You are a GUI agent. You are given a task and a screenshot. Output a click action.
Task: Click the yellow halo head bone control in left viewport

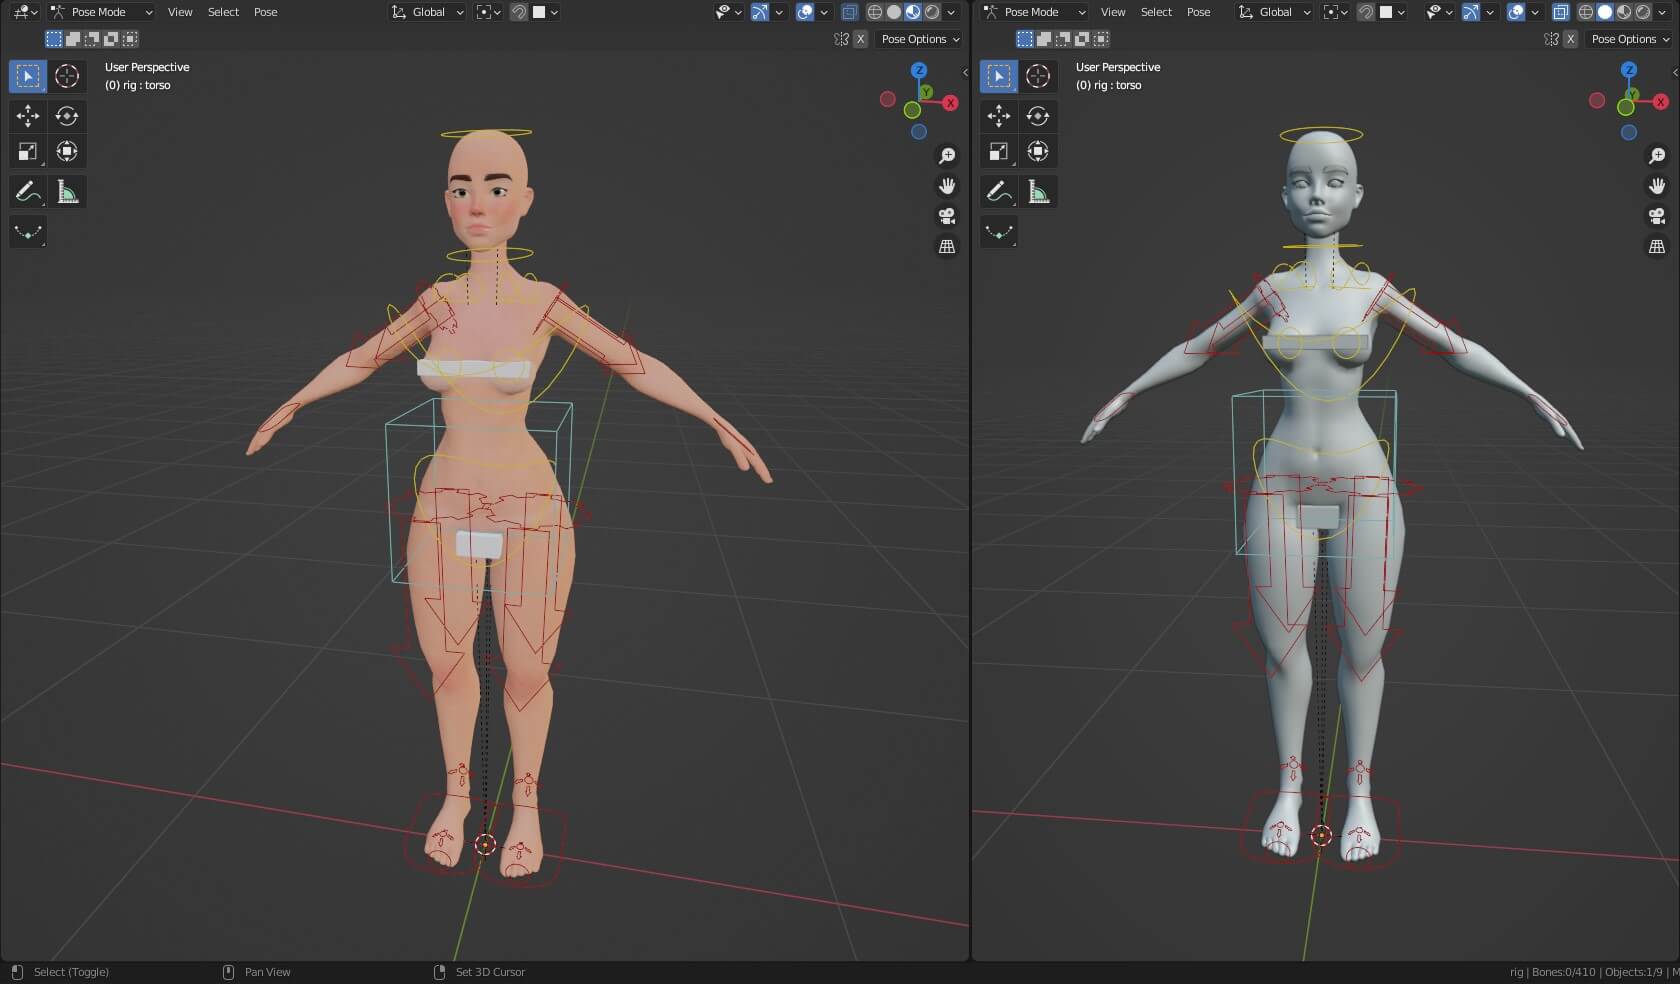486,132
